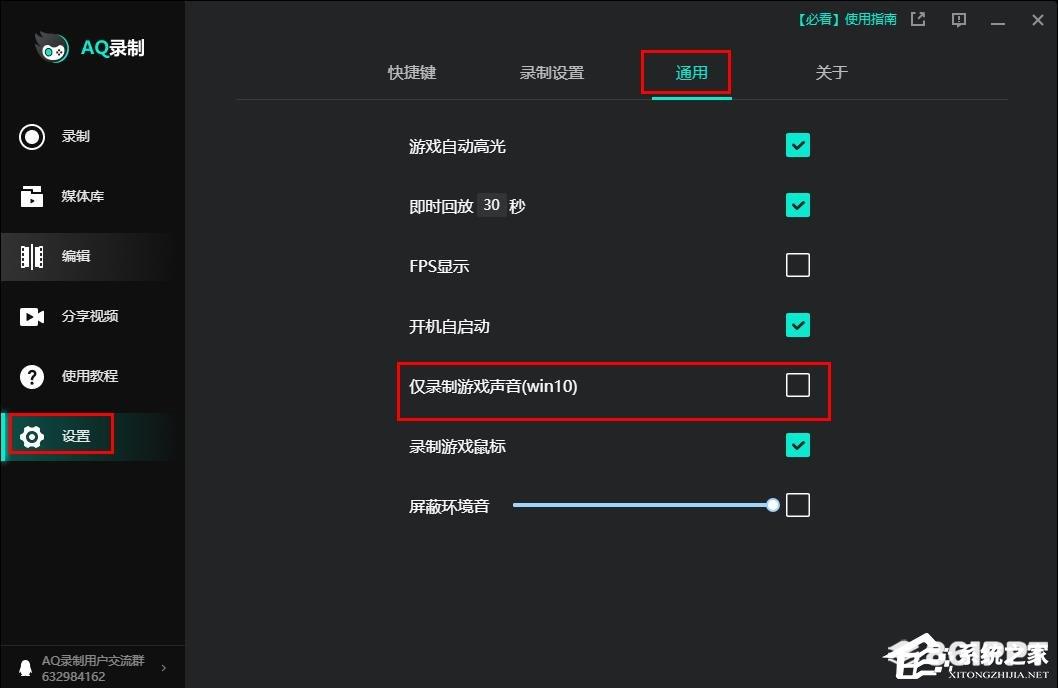The width and height of the screenshot is (1058, 688).
Task: Expand the AQ录制用户交流群 arrow
Action: click(164, 668)
